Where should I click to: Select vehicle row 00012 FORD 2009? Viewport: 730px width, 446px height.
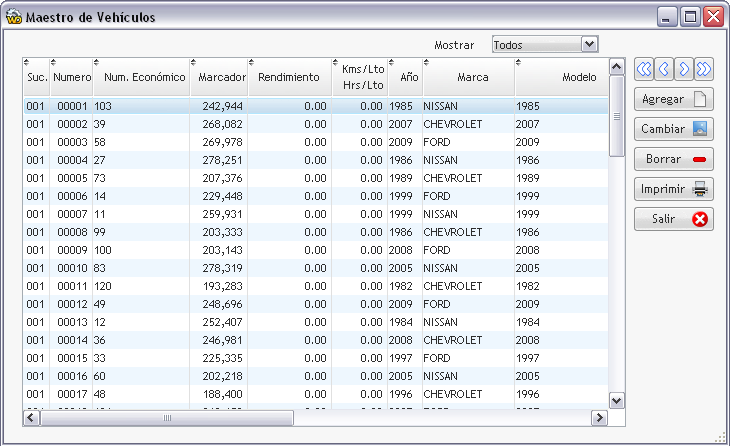pos(316,304)
